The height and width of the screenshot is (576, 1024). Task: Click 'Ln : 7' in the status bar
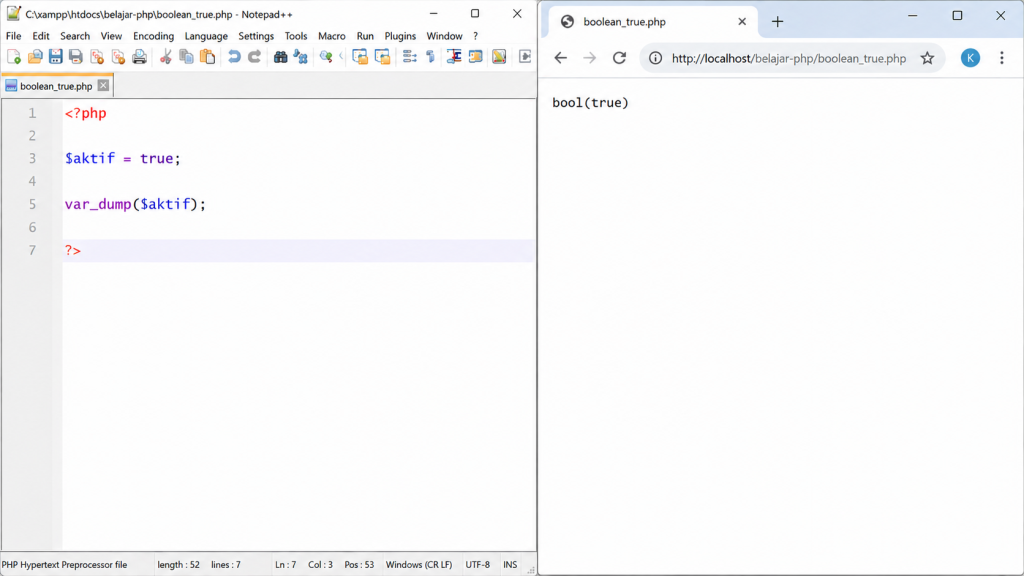pos(285,565)
